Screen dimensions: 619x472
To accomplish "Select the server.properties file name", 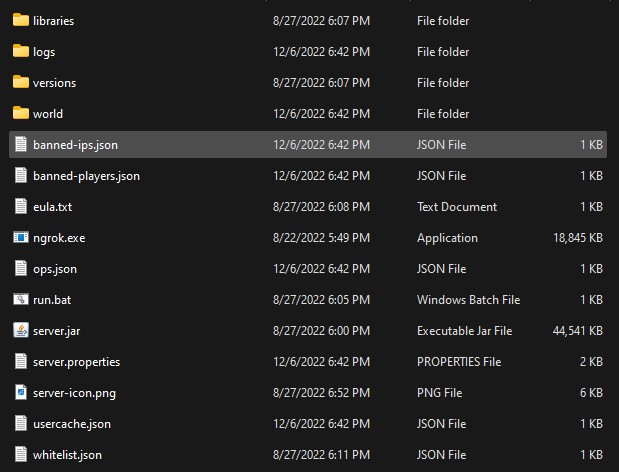I will pos(77,362).
